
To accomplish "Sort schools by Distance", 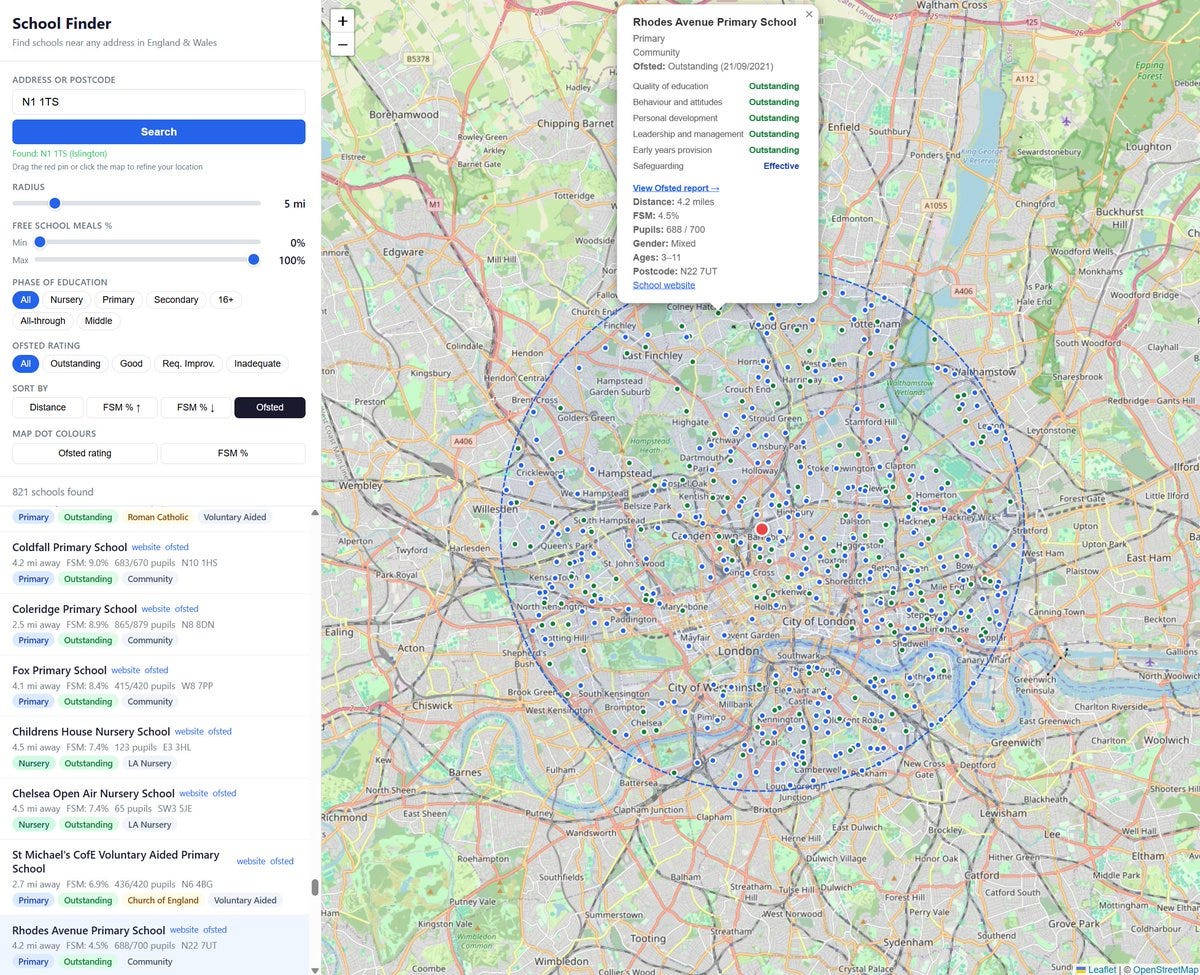I will (48, 408).
